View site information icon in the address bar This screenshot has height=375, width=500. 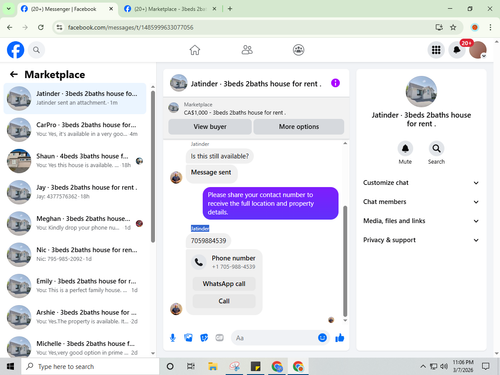click(59, 27)
